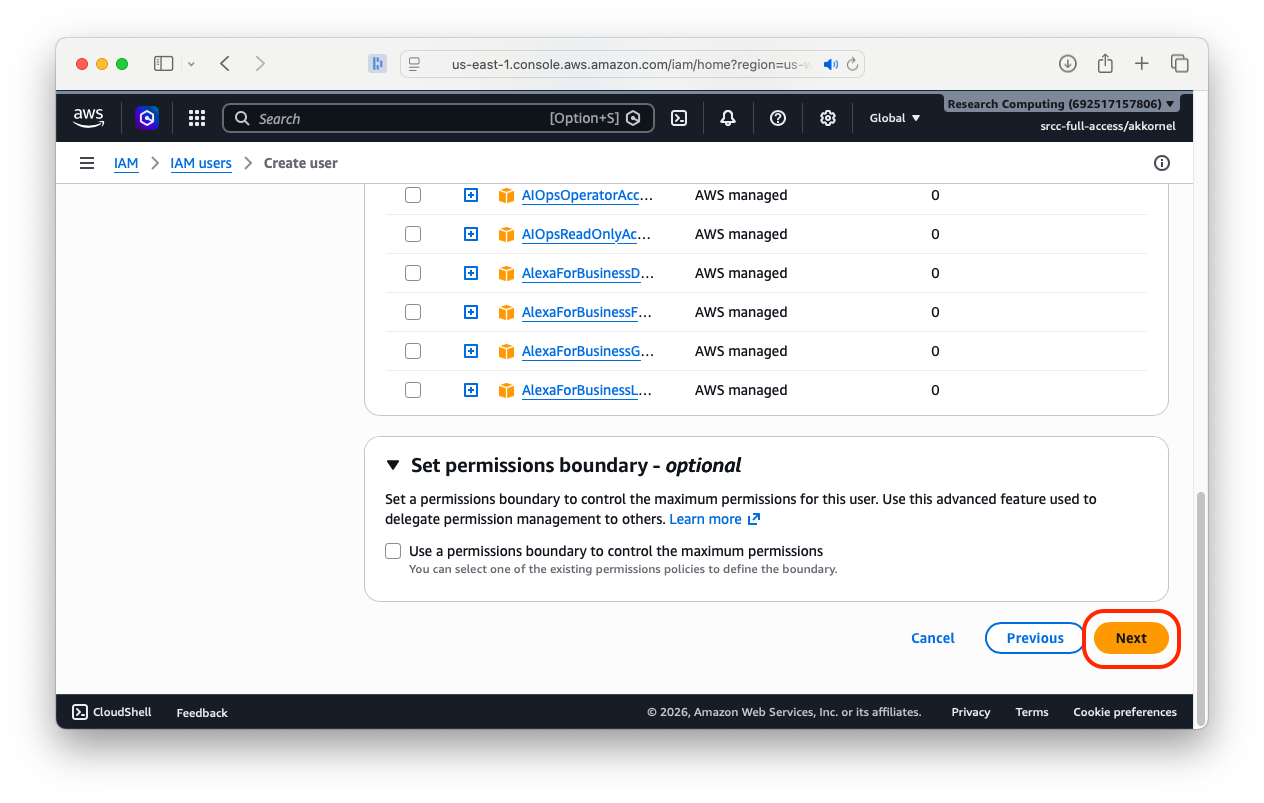Screen dimensions: 1264x803
Task: Open AlexaForBusinessD policy link
Action: (x=588, y=273)
